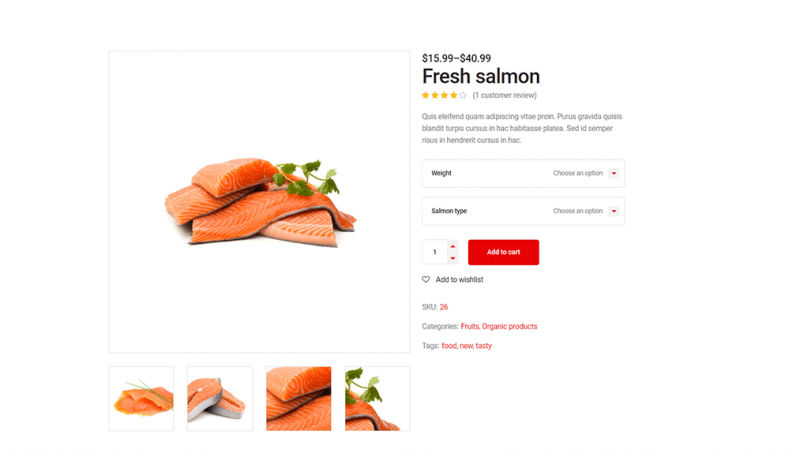Click the star rating icons
The height and width of the screenshot is (450, 800).
click(444, 95)
